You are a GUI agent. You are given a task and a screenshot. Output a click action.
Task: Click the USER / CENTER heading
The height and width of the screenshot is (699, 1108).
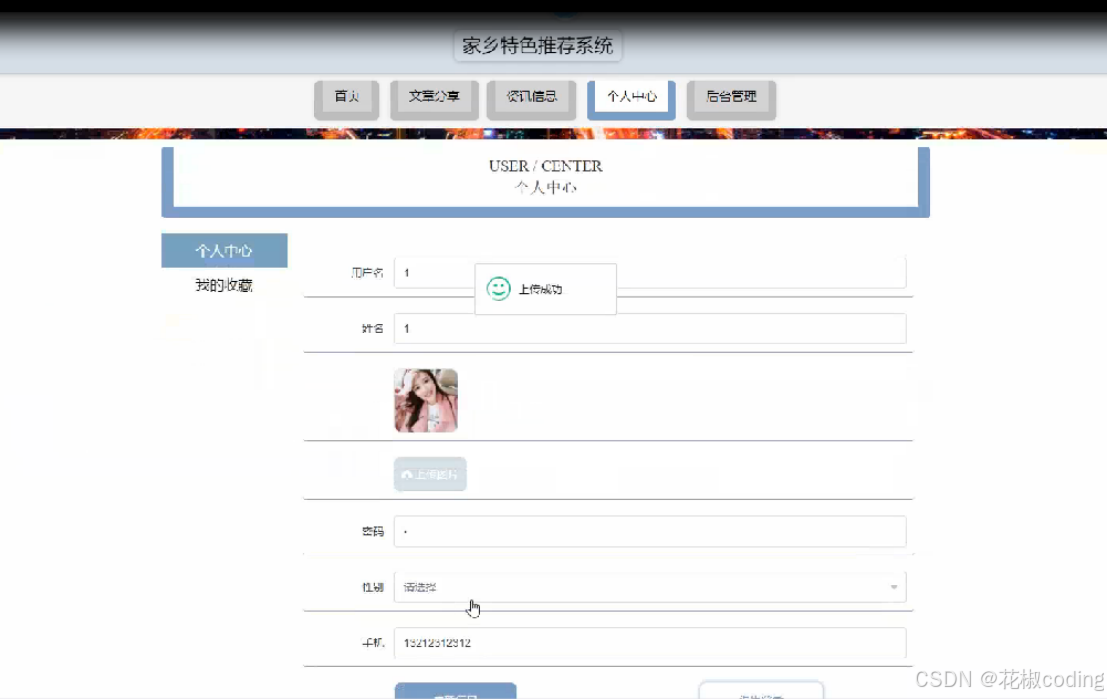[x=546, y=166]
